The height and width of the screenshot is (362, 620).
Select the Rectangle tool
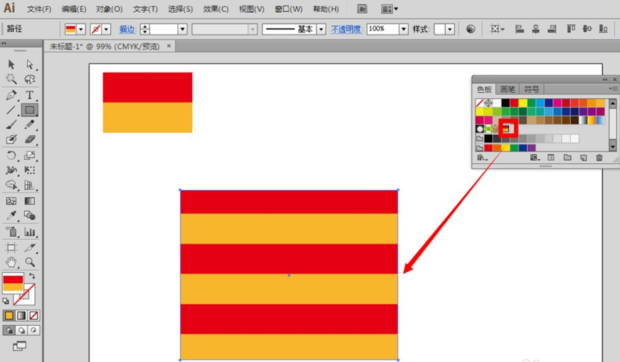click(30, 110)
